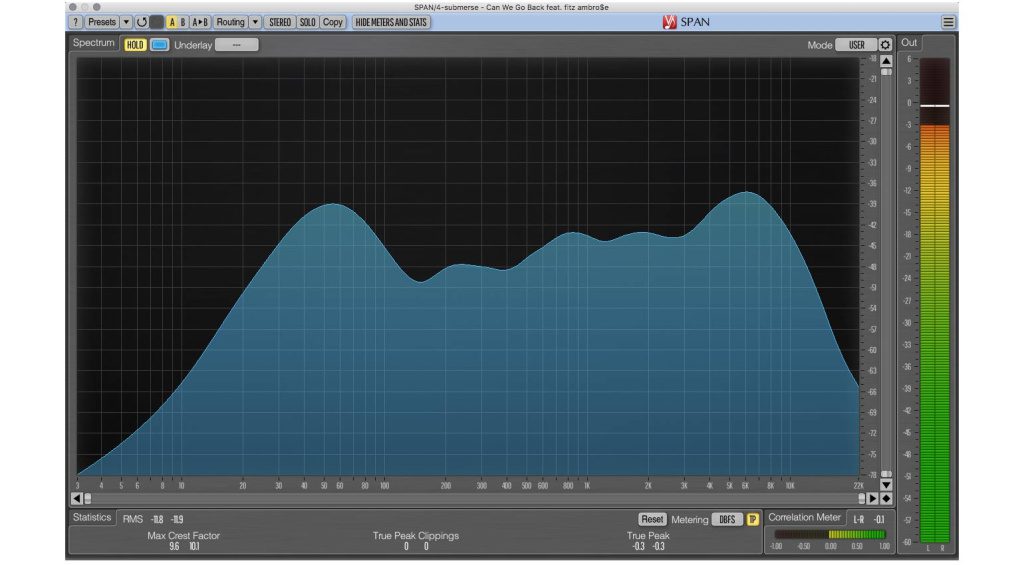Select the Statistics tab
The image size is (1024, 565).
[x=92, y=518]
